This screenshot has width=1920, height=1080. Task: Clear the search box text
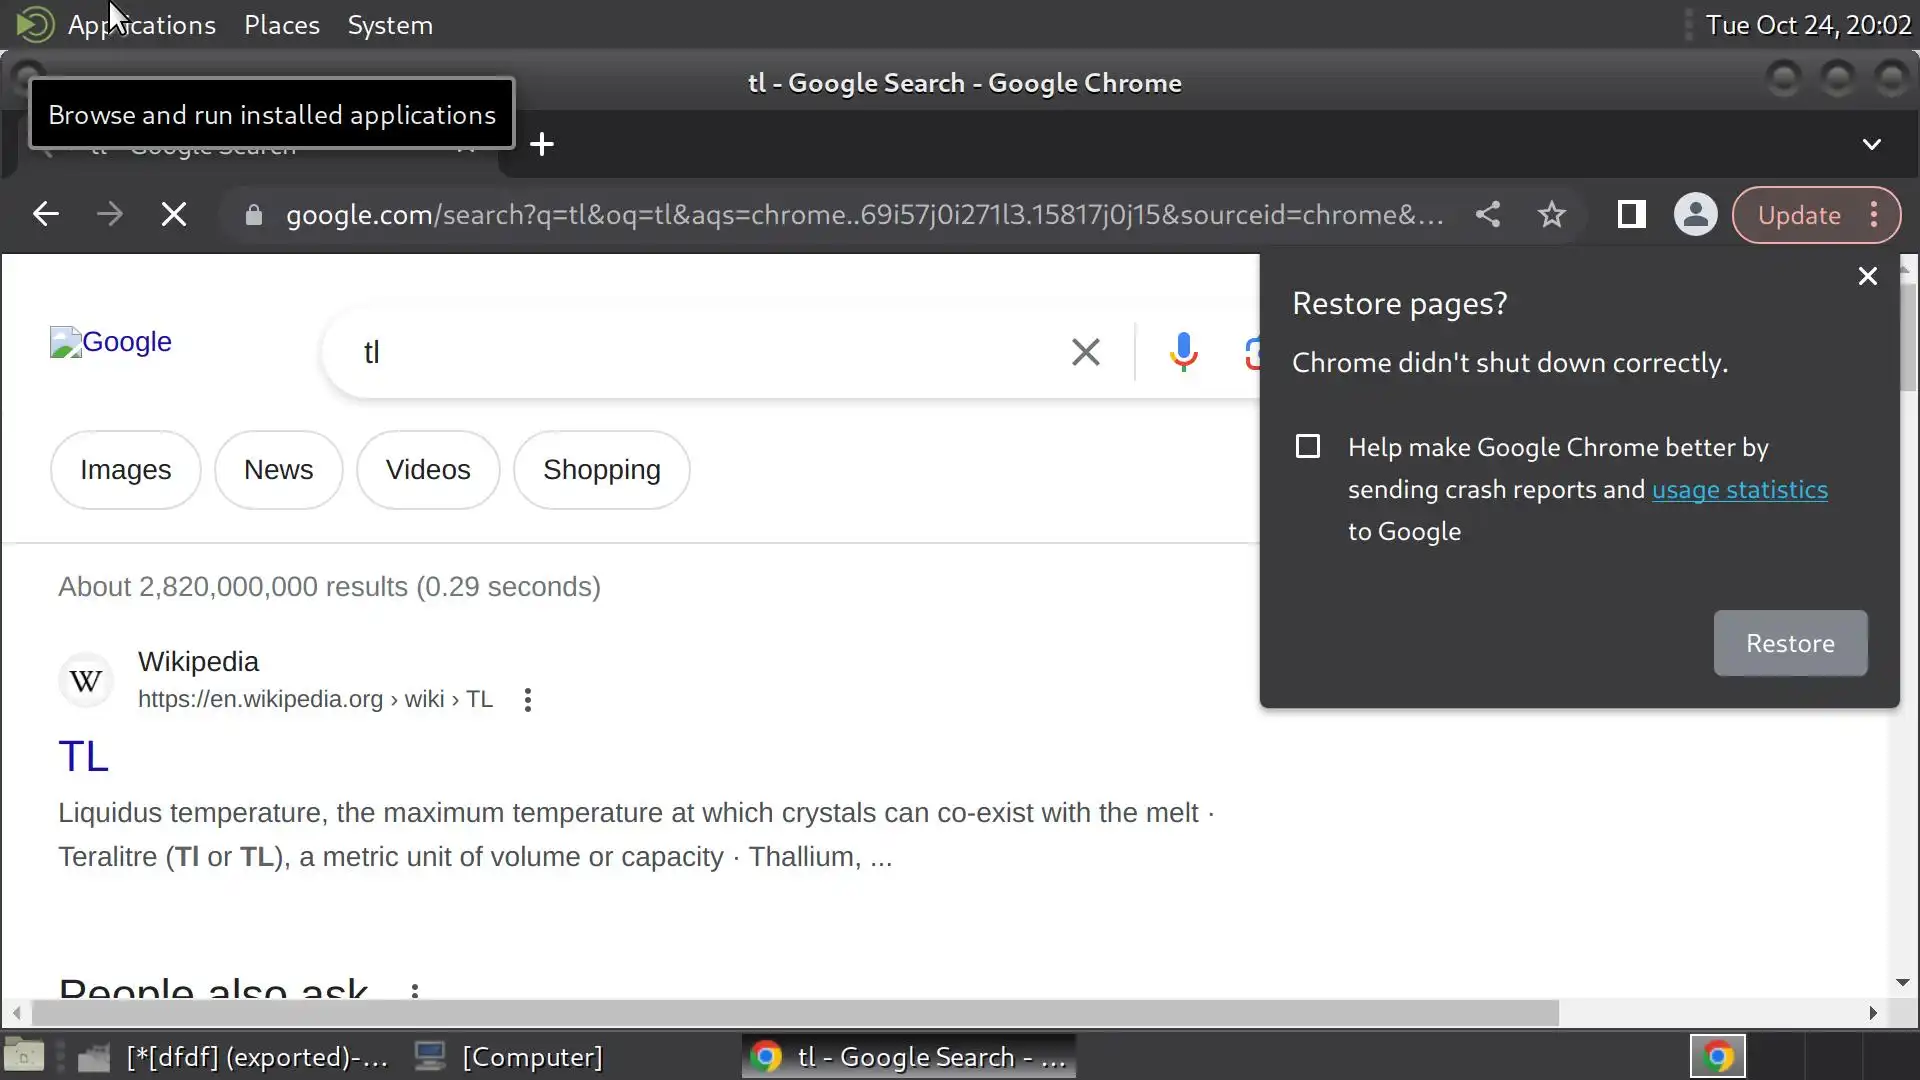(1085, 352)
